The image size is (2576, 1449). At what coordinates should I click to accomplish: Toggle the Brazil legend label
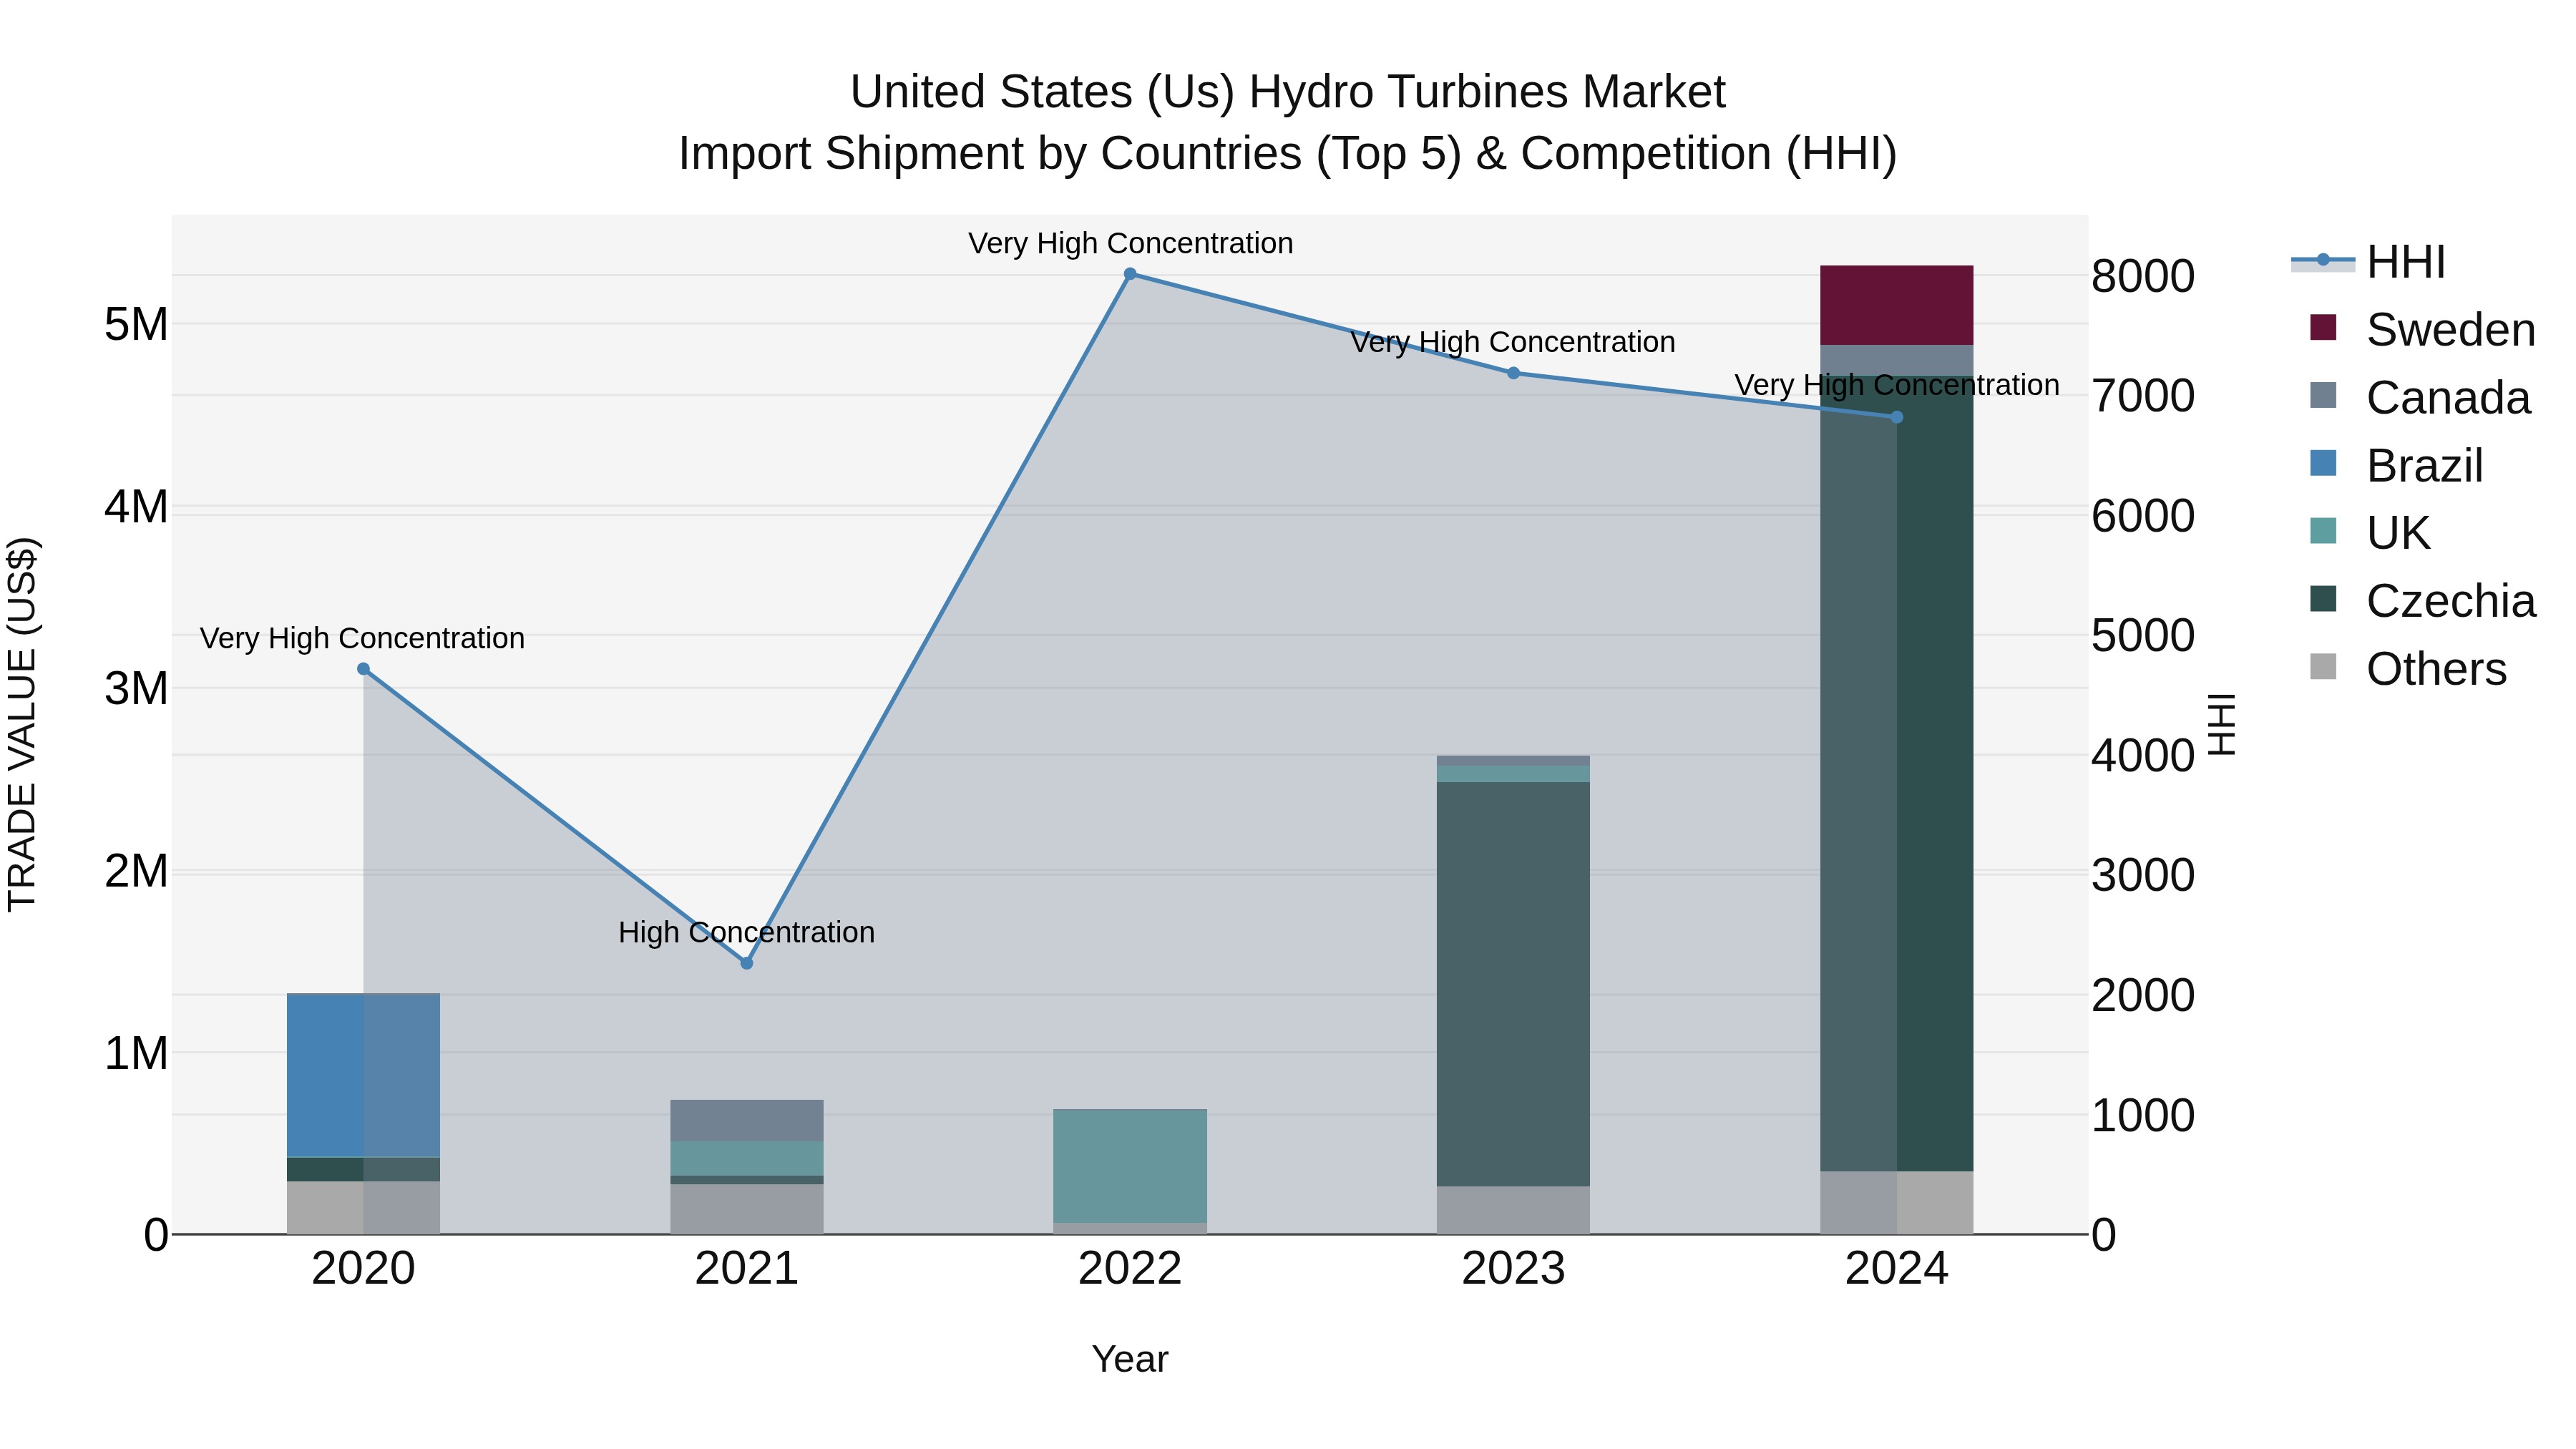(x=2425, y=466)
